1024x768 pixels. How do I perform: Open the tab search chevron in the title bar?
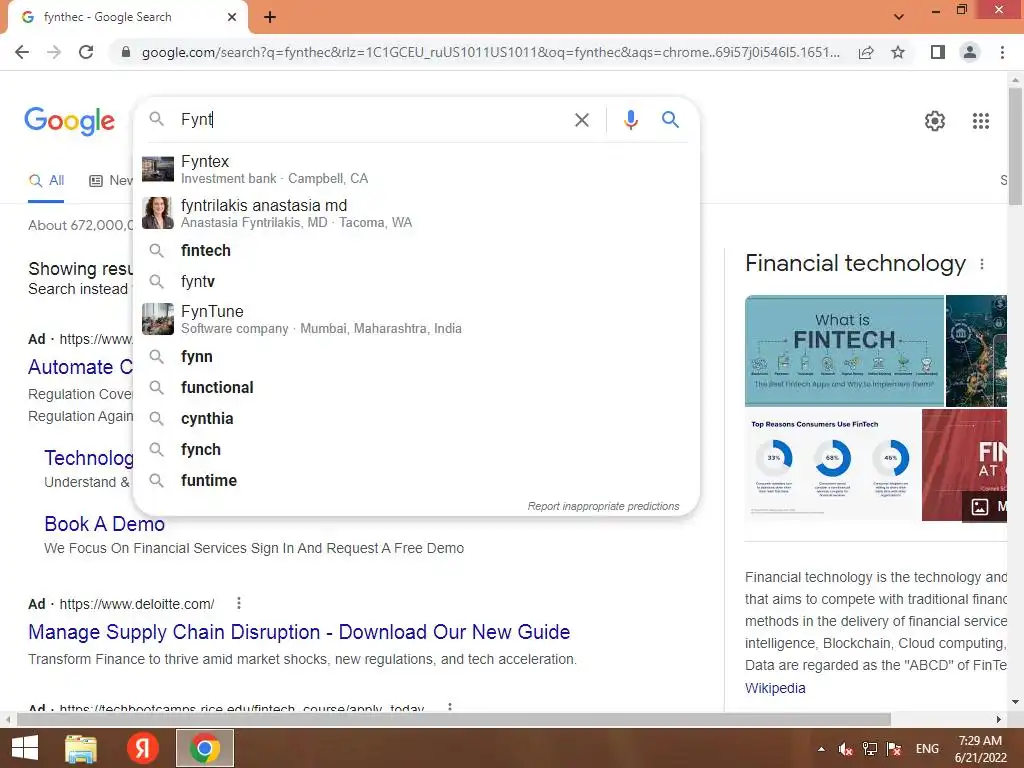click(x=899, y=16)
